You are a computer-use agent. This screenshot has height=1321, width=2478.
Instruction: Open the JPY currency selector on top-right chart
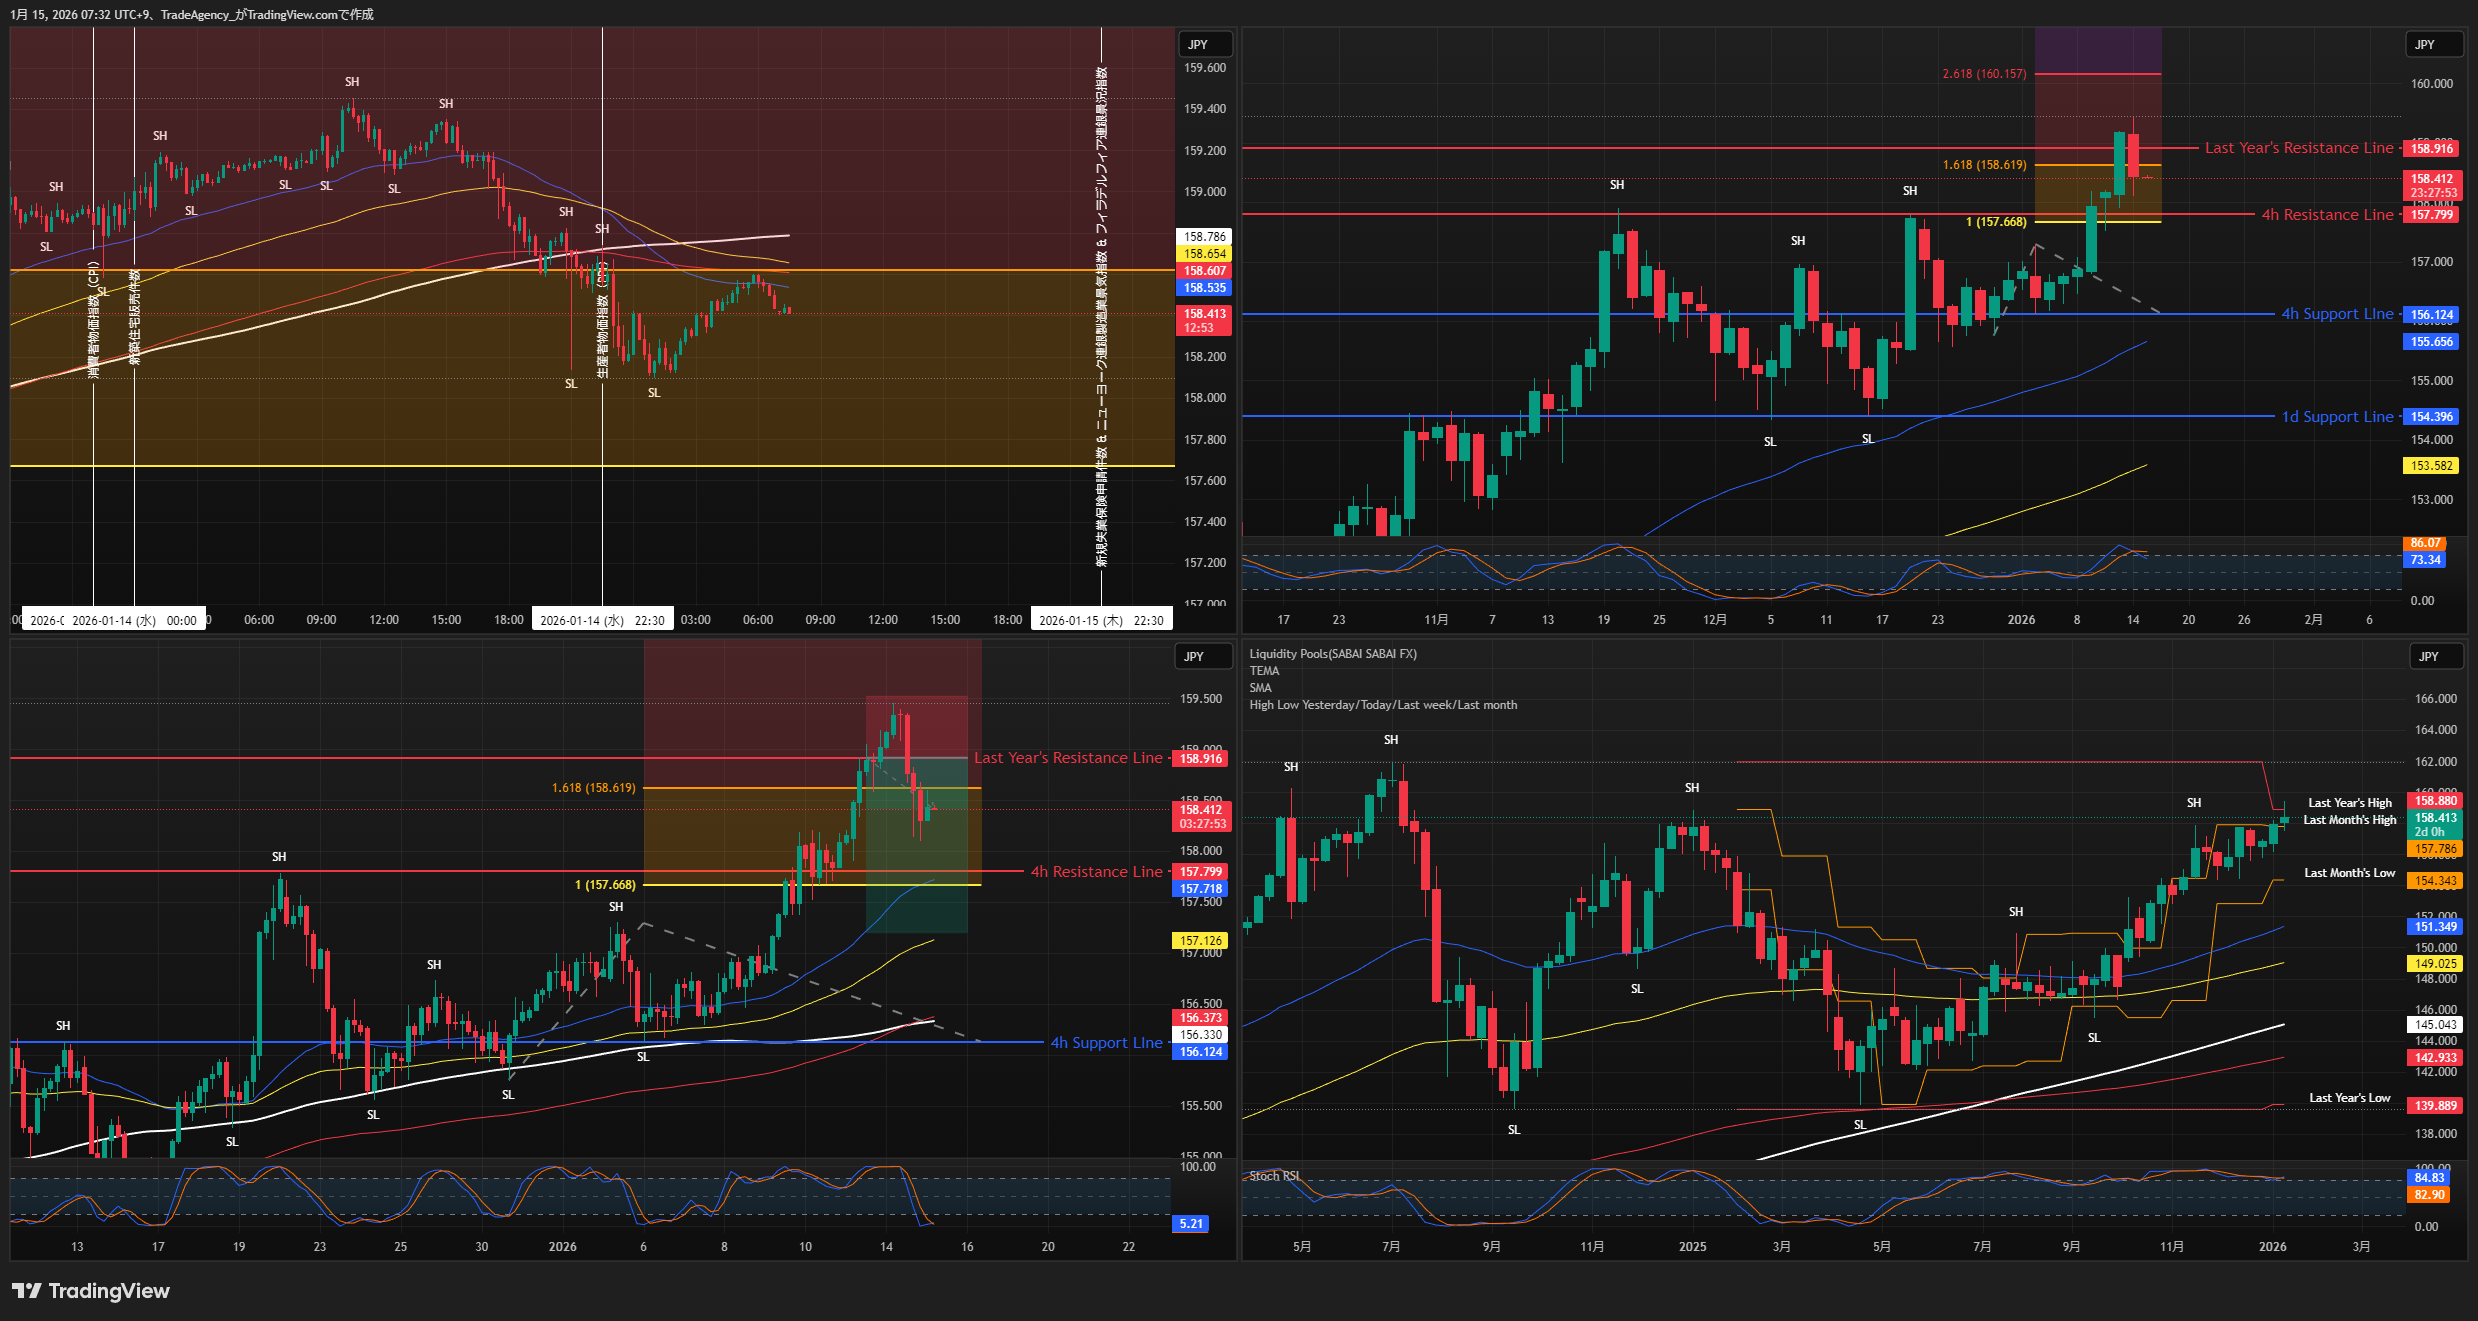(x=2425, y=45)
